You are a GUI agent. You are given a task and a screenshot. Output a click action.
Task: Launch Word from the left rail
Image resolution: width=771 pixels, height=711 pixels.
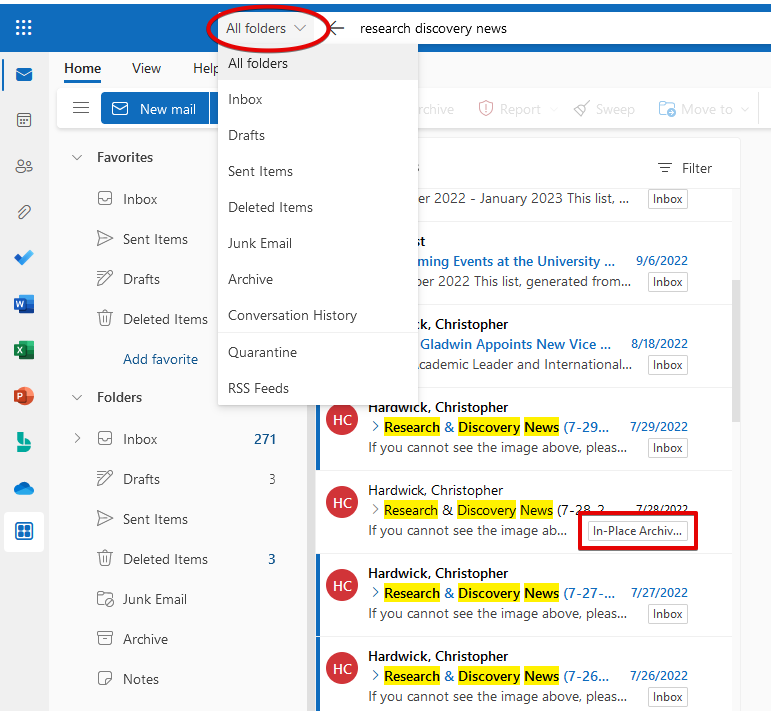24,304
